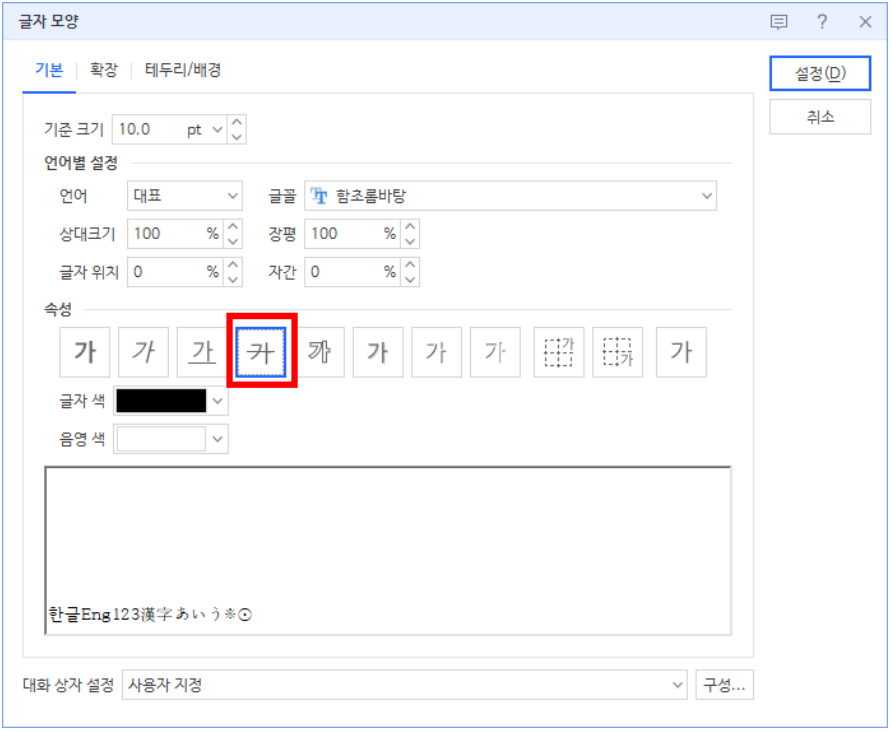
Task: Expand the 글자 색 color dropdown arrow
Action: pos(217,401)
